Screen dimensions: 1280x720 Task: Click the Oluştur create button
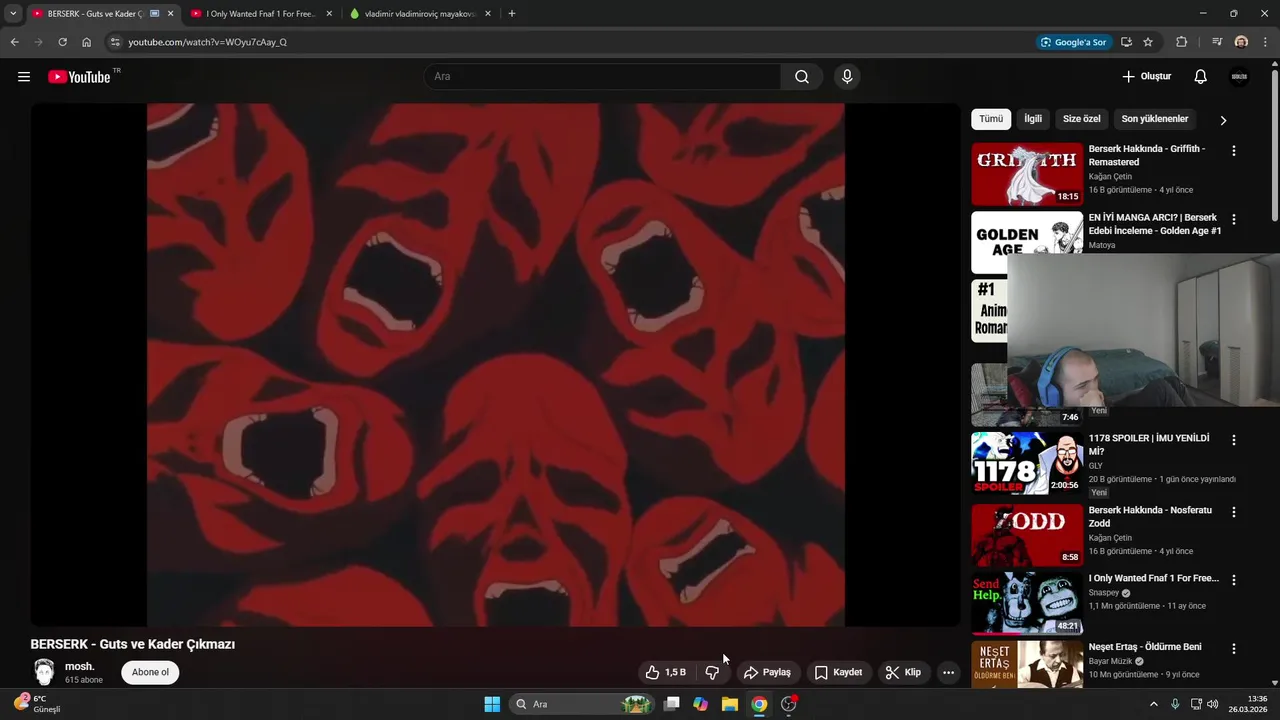[1146, 77]
